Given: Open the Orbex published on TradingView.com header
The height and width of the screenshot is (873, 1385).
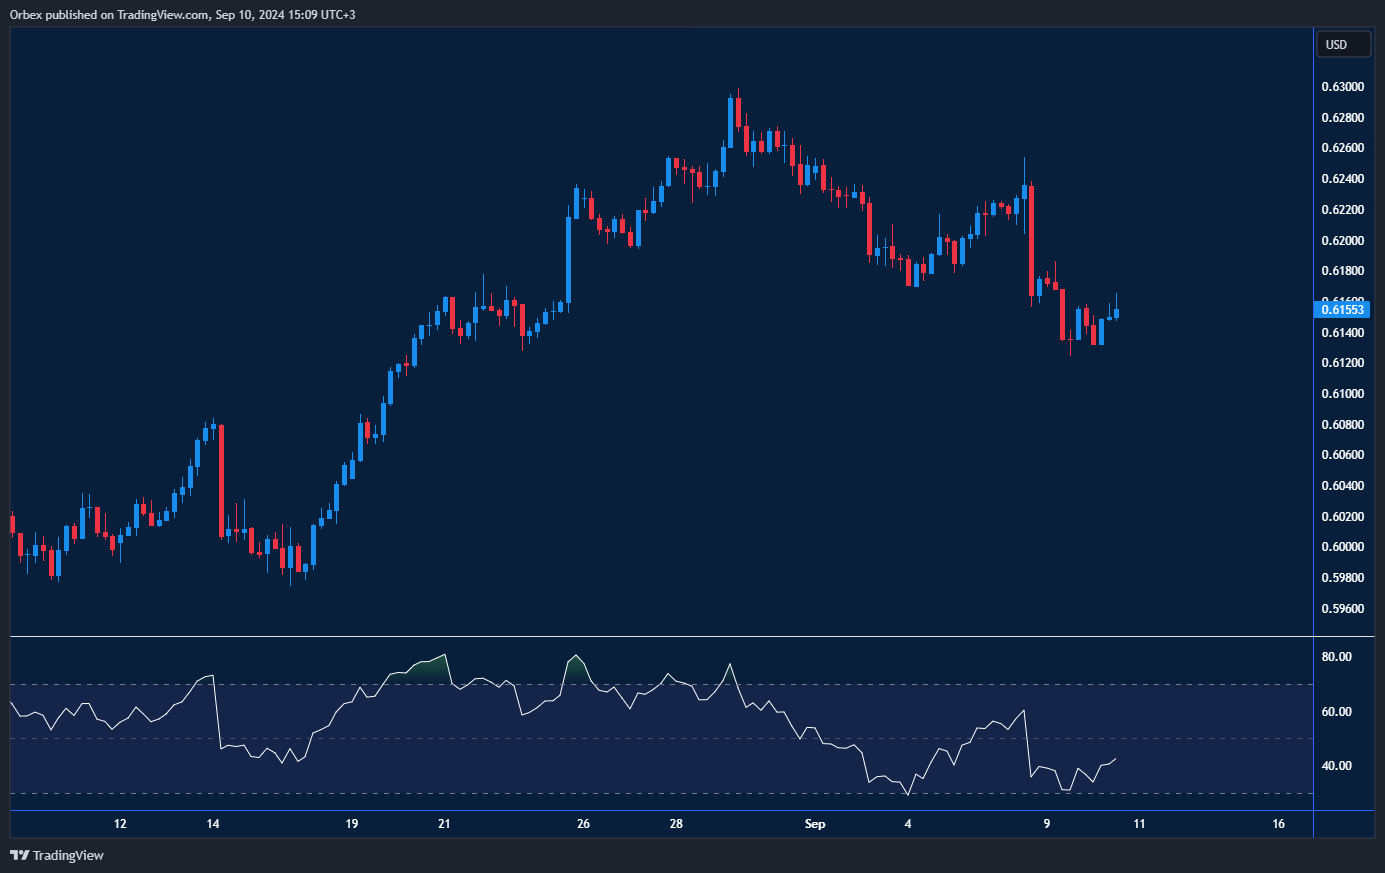Looking at the screenshot, I should (x=182, y=15).
